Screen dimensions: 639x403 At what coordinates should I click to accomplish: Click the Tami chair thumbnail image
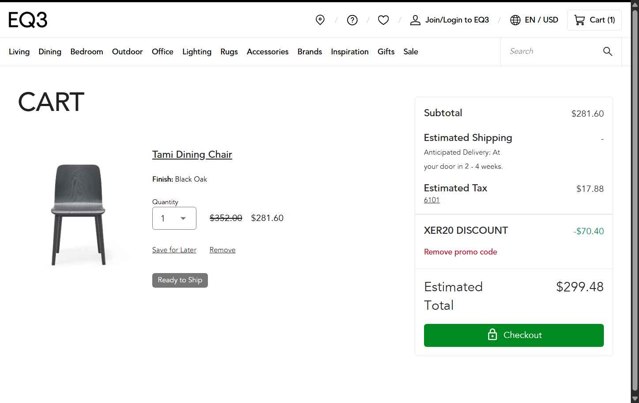(x=78, y=215)
